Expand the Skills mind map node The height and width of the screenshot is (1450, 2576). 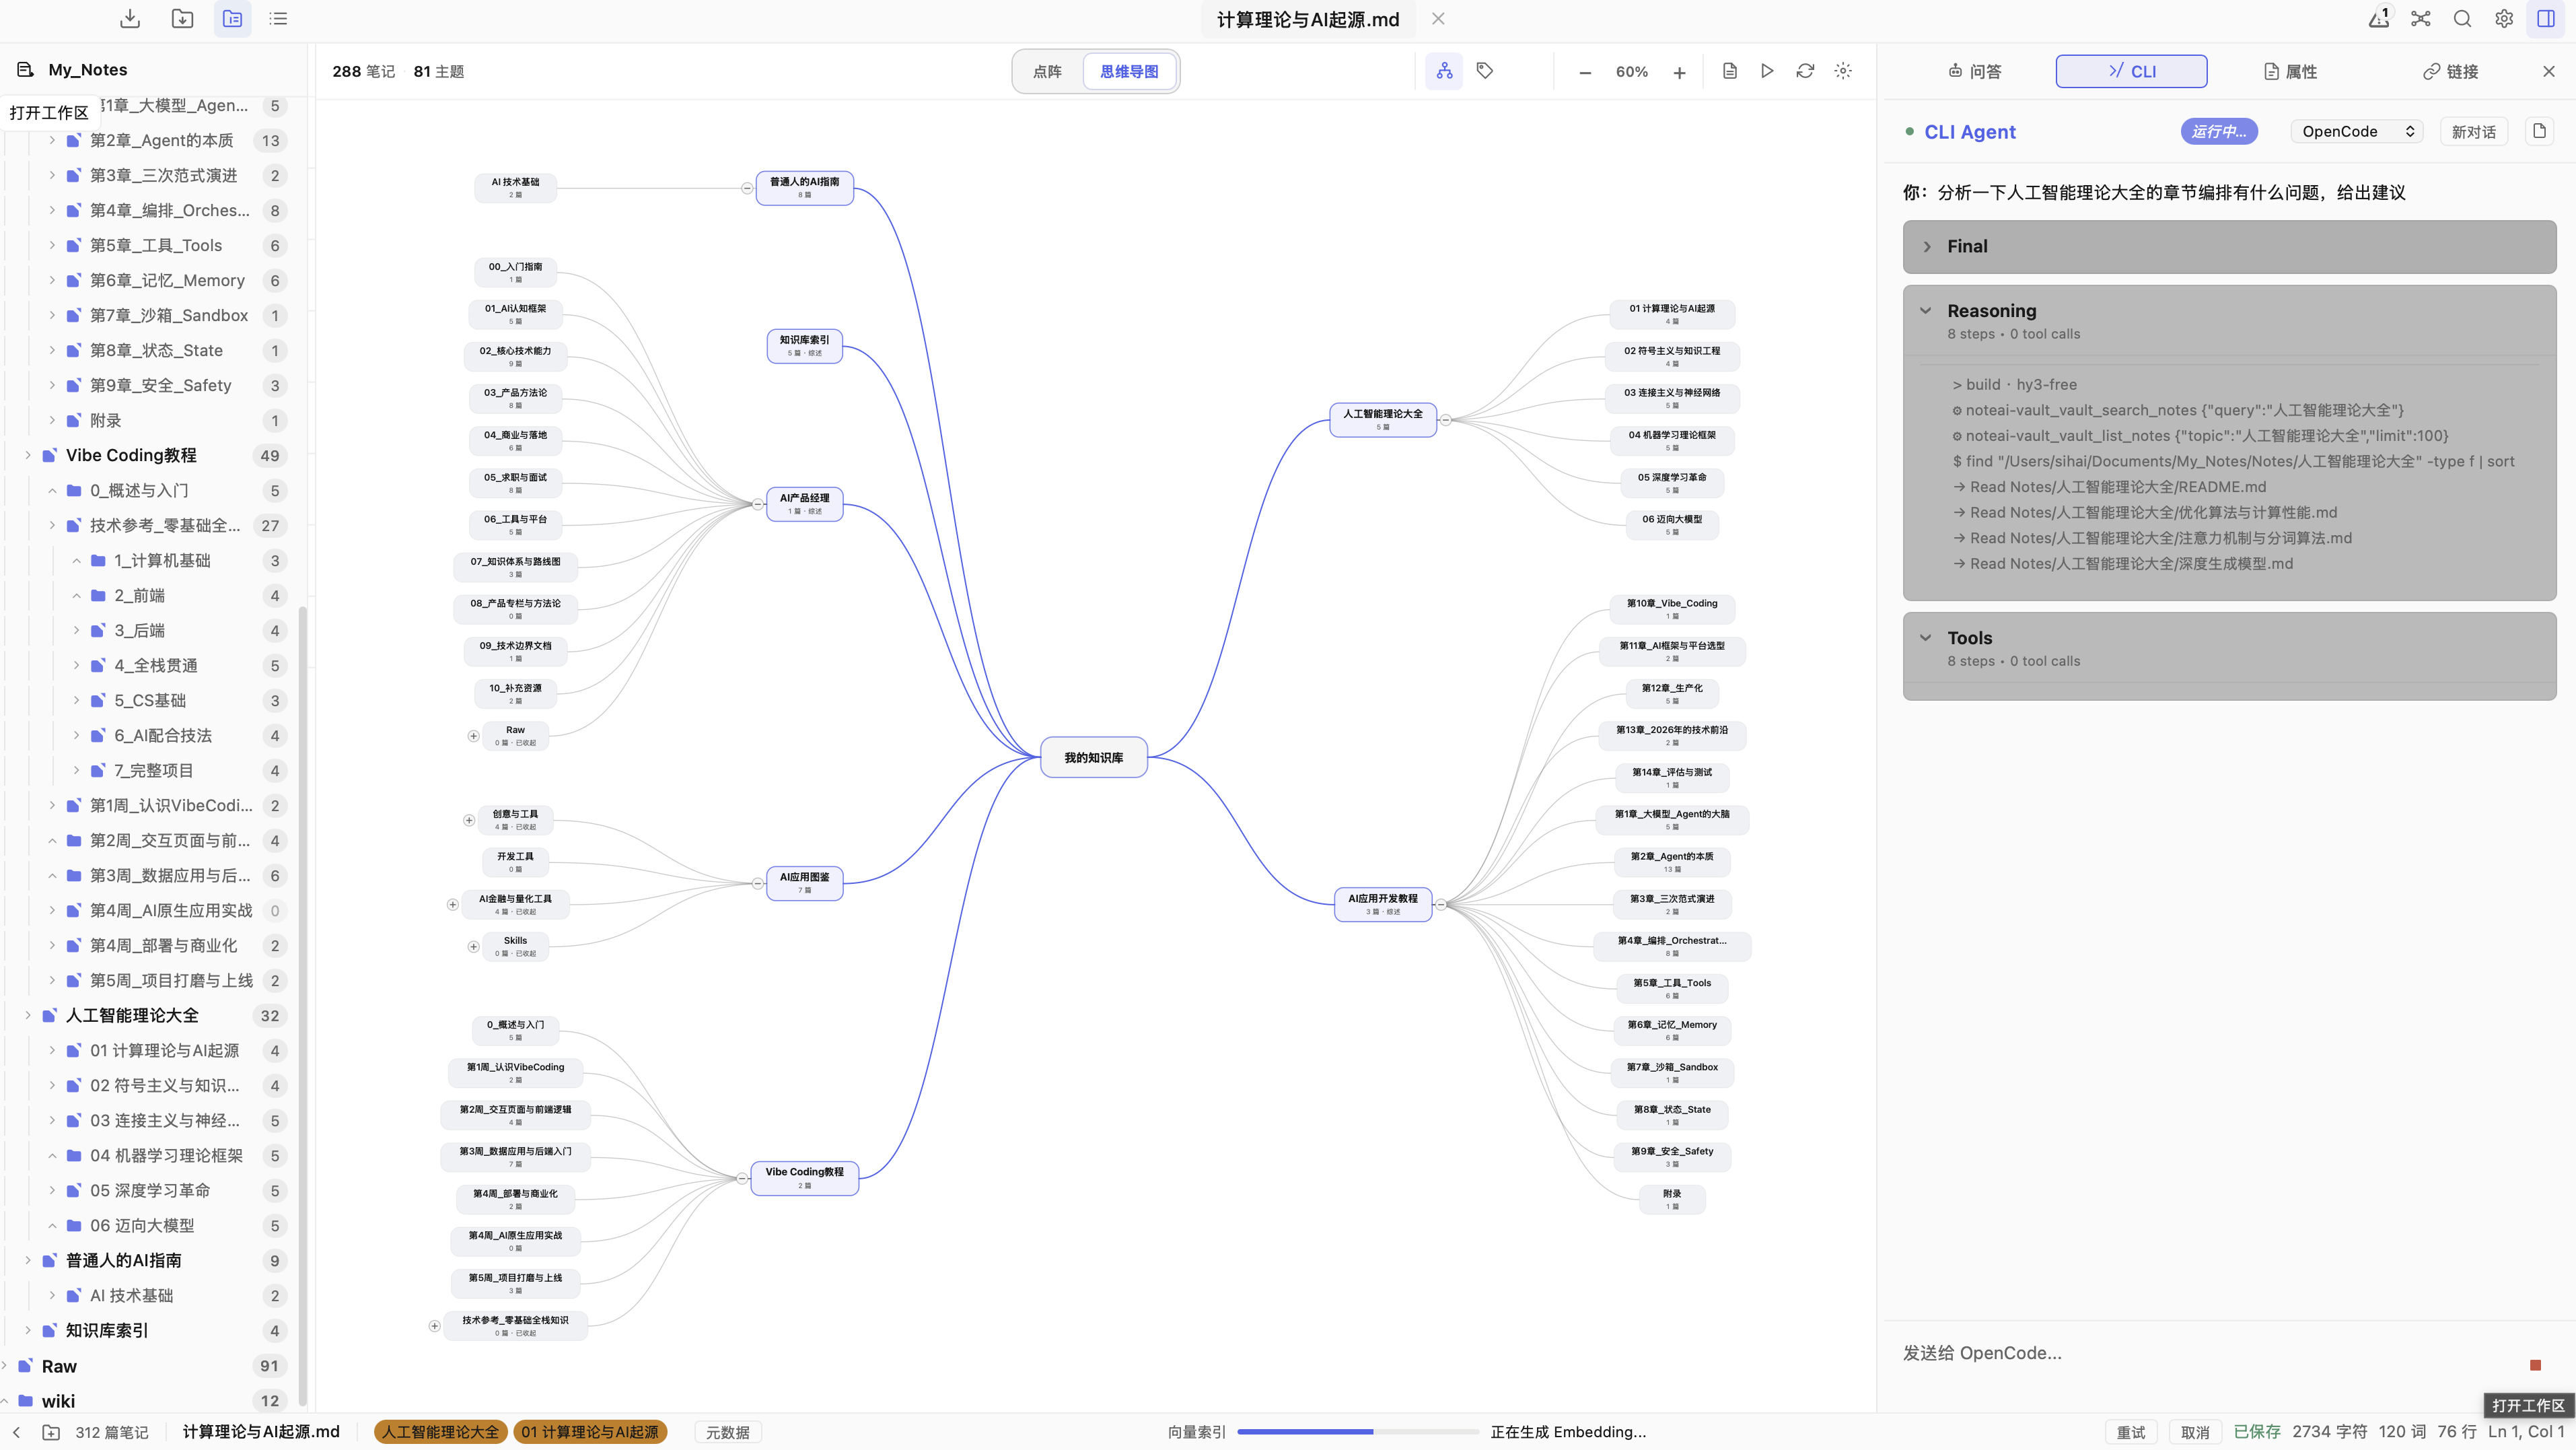(474, 946)
